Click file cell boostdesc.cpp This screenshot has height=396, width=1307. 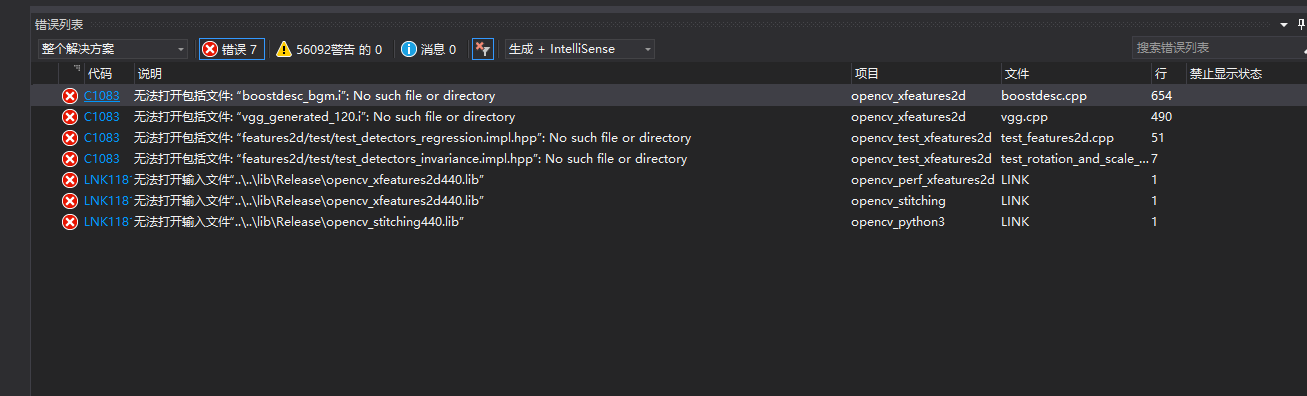pyautogui.click(x=1043, y=96)
